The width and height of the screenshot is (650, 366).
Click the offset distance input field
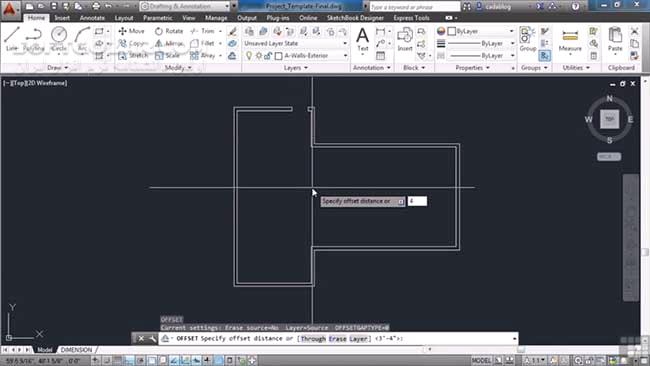pos(417,201)
